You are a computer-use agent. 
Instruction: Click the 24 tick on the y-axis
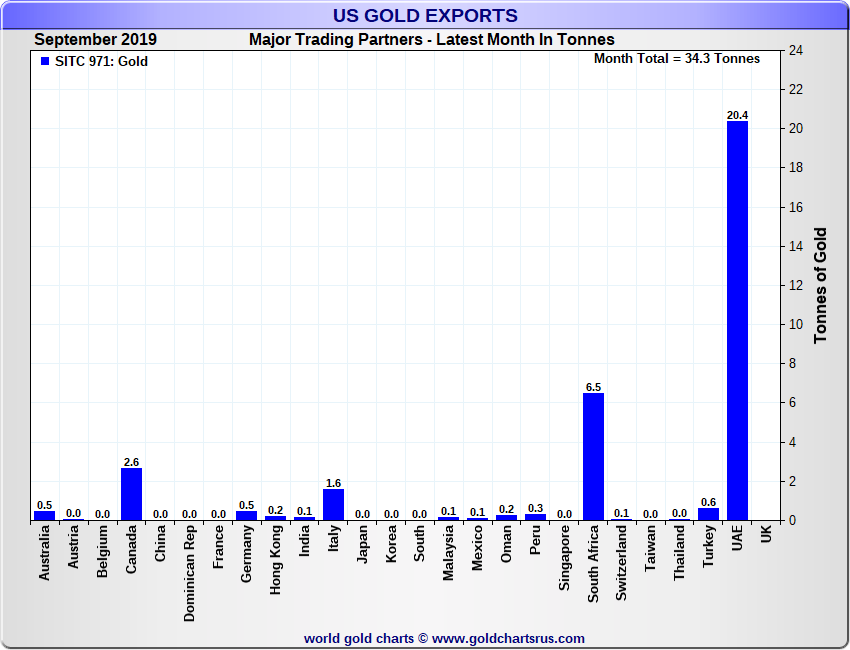(x=796, y=50)
